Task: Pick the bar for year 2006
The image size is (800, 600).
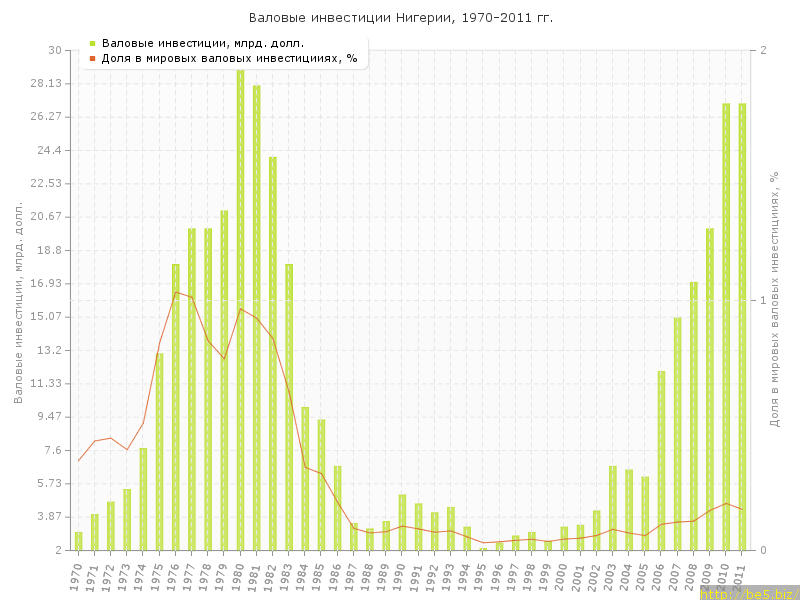Action: tap(661, 460)
